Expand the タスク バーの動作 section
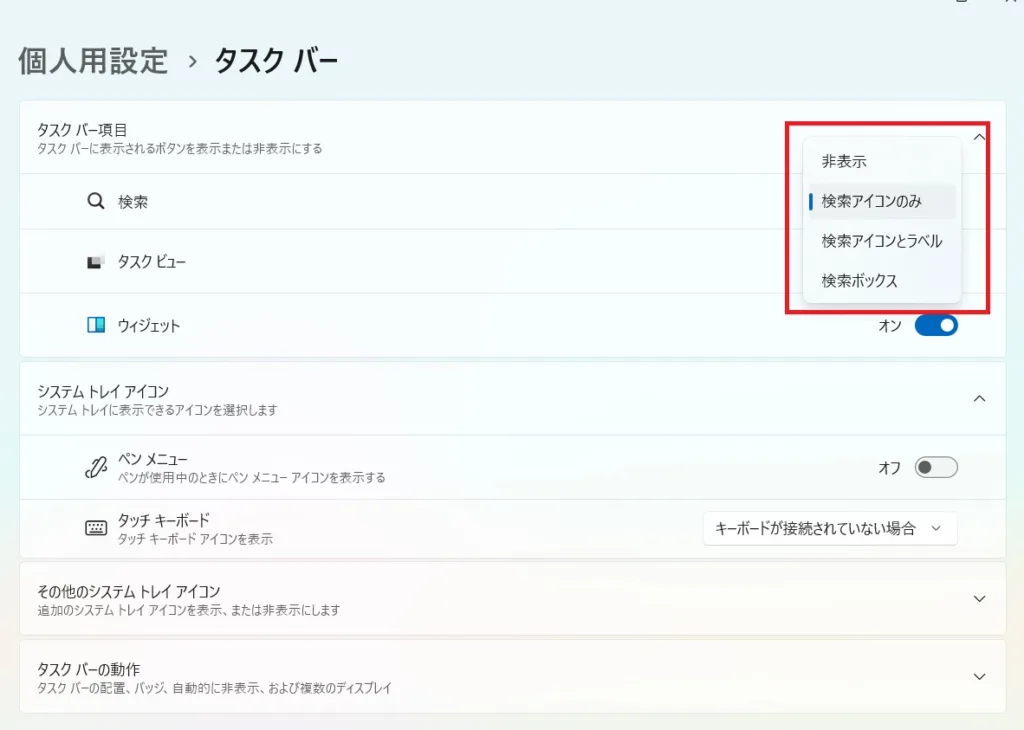 pyautogui.click(x=980, y=676)
